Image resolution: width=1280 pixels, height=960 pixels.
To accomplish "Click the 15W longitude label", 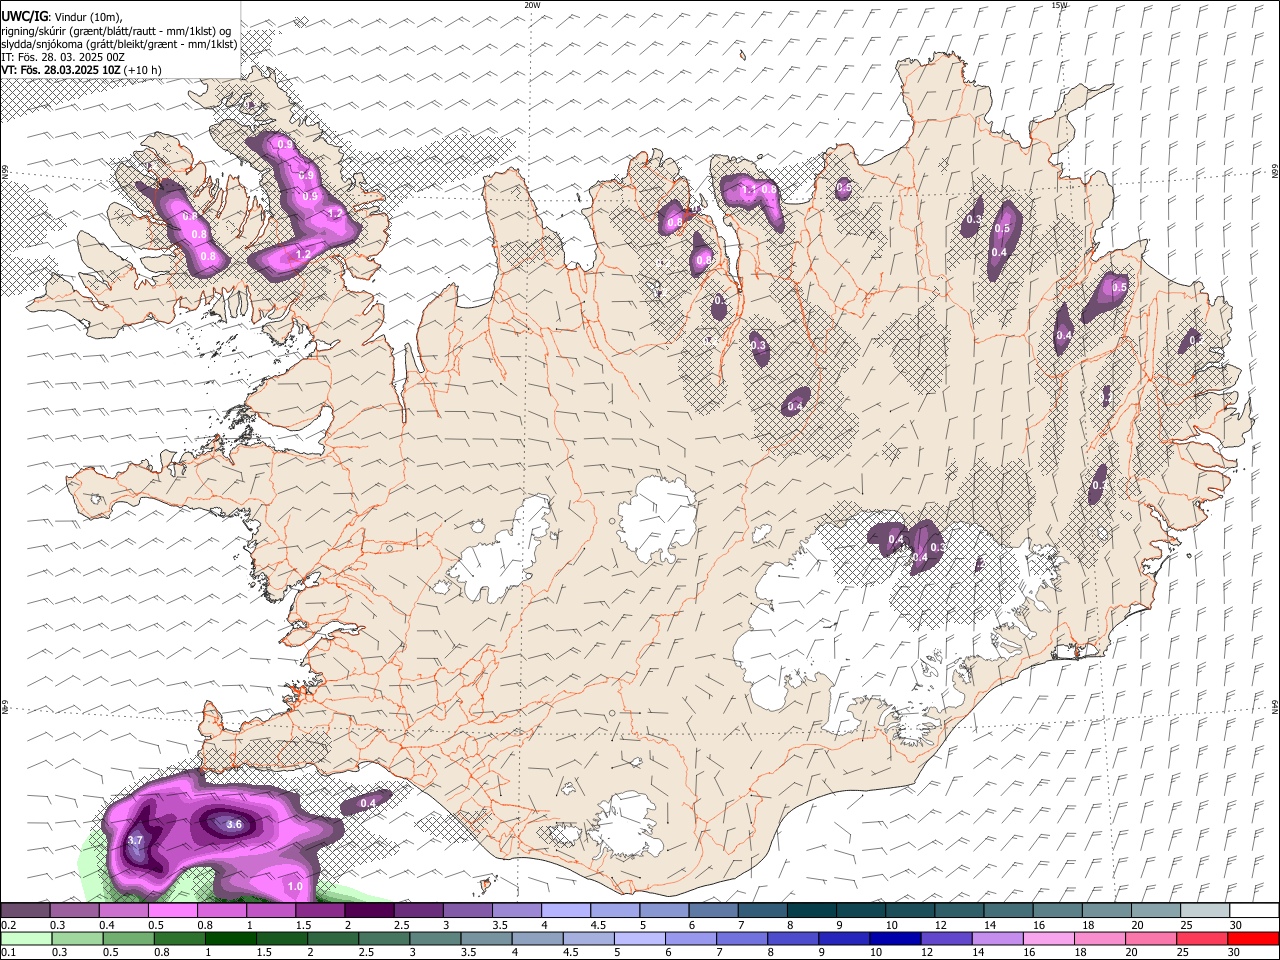I will [x=1060, y=5].
